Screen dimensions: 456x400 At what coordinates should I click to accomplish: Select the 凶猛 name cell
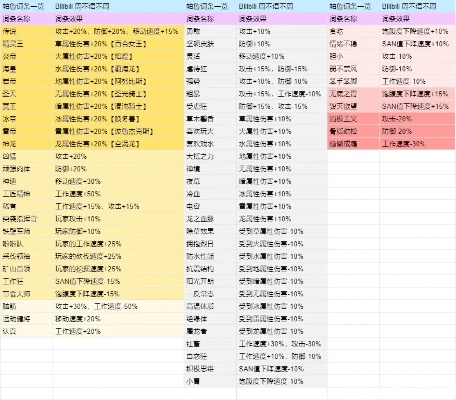coord(26,156)
